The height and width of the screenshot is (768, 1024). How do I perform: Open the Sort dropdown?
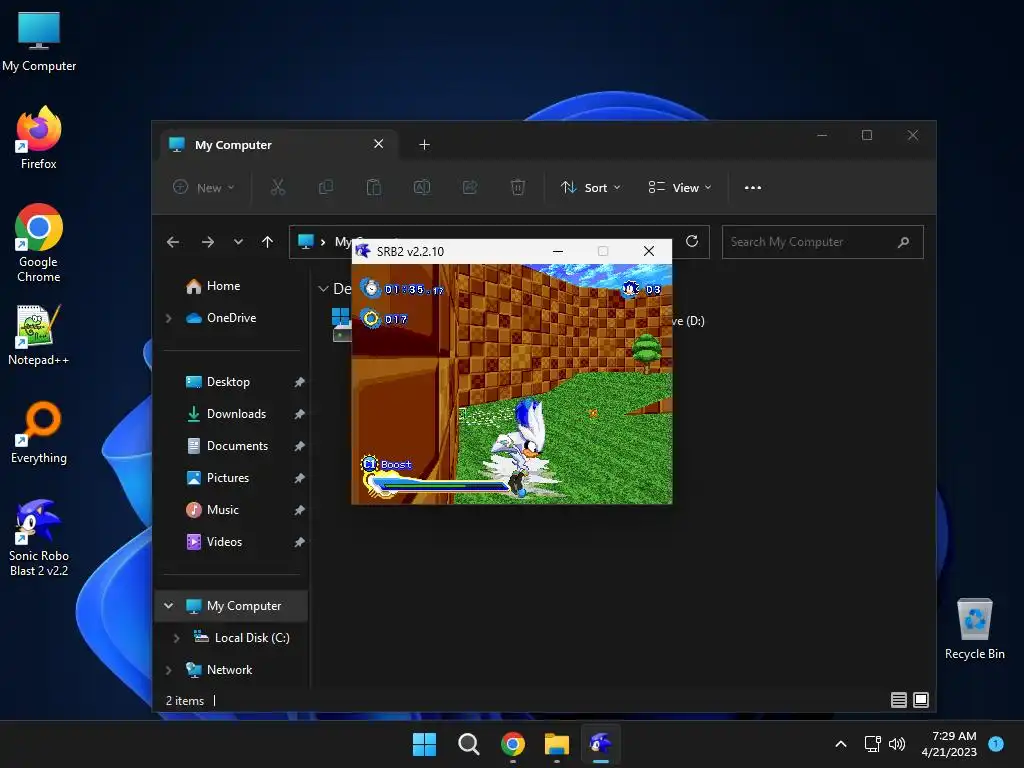(590, 187)
